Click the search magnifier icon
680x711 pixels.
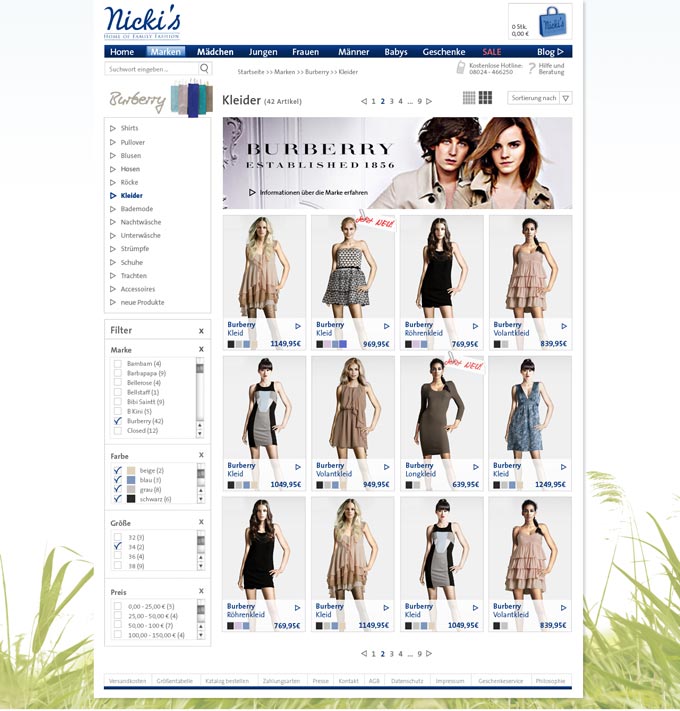(205, 69)
